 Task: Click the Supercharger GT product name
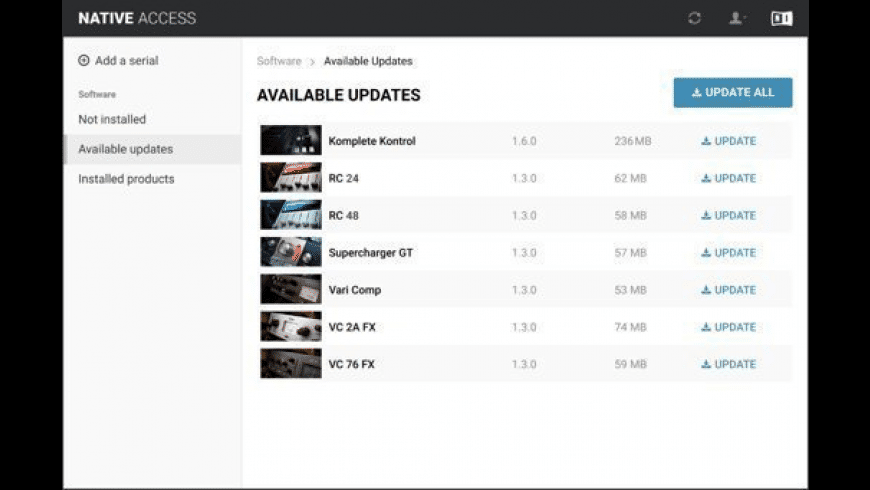tap(371, 252)
